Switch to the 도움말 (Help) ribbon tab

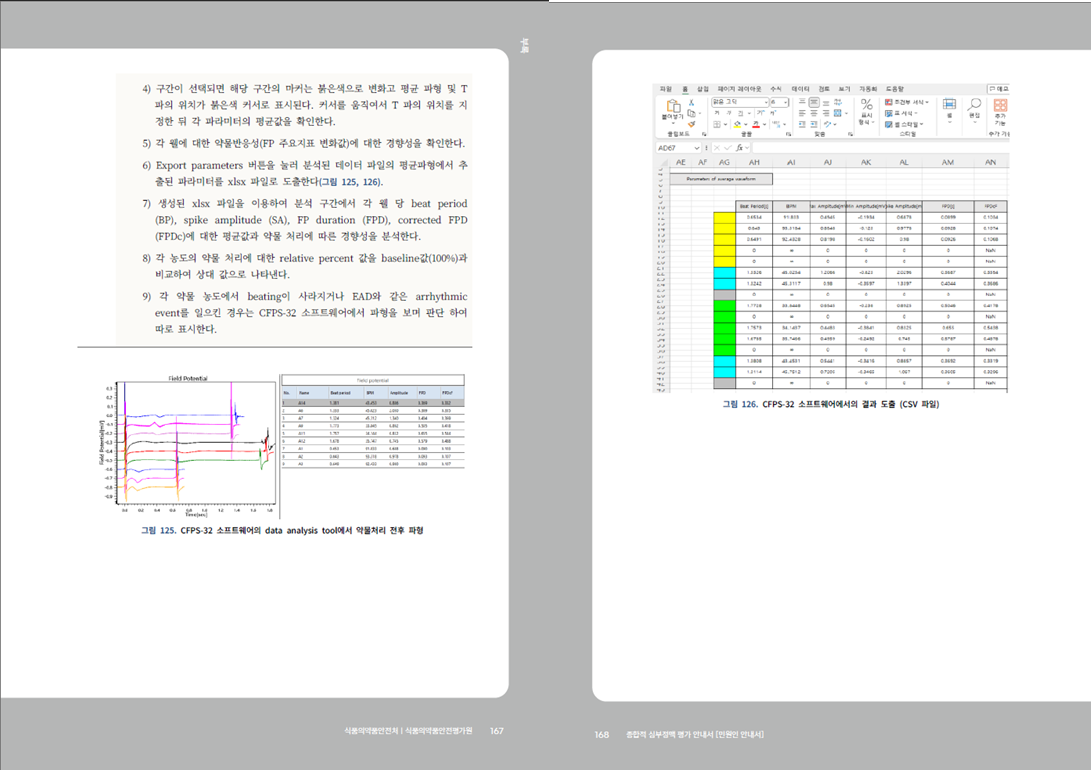coord(895,89)
